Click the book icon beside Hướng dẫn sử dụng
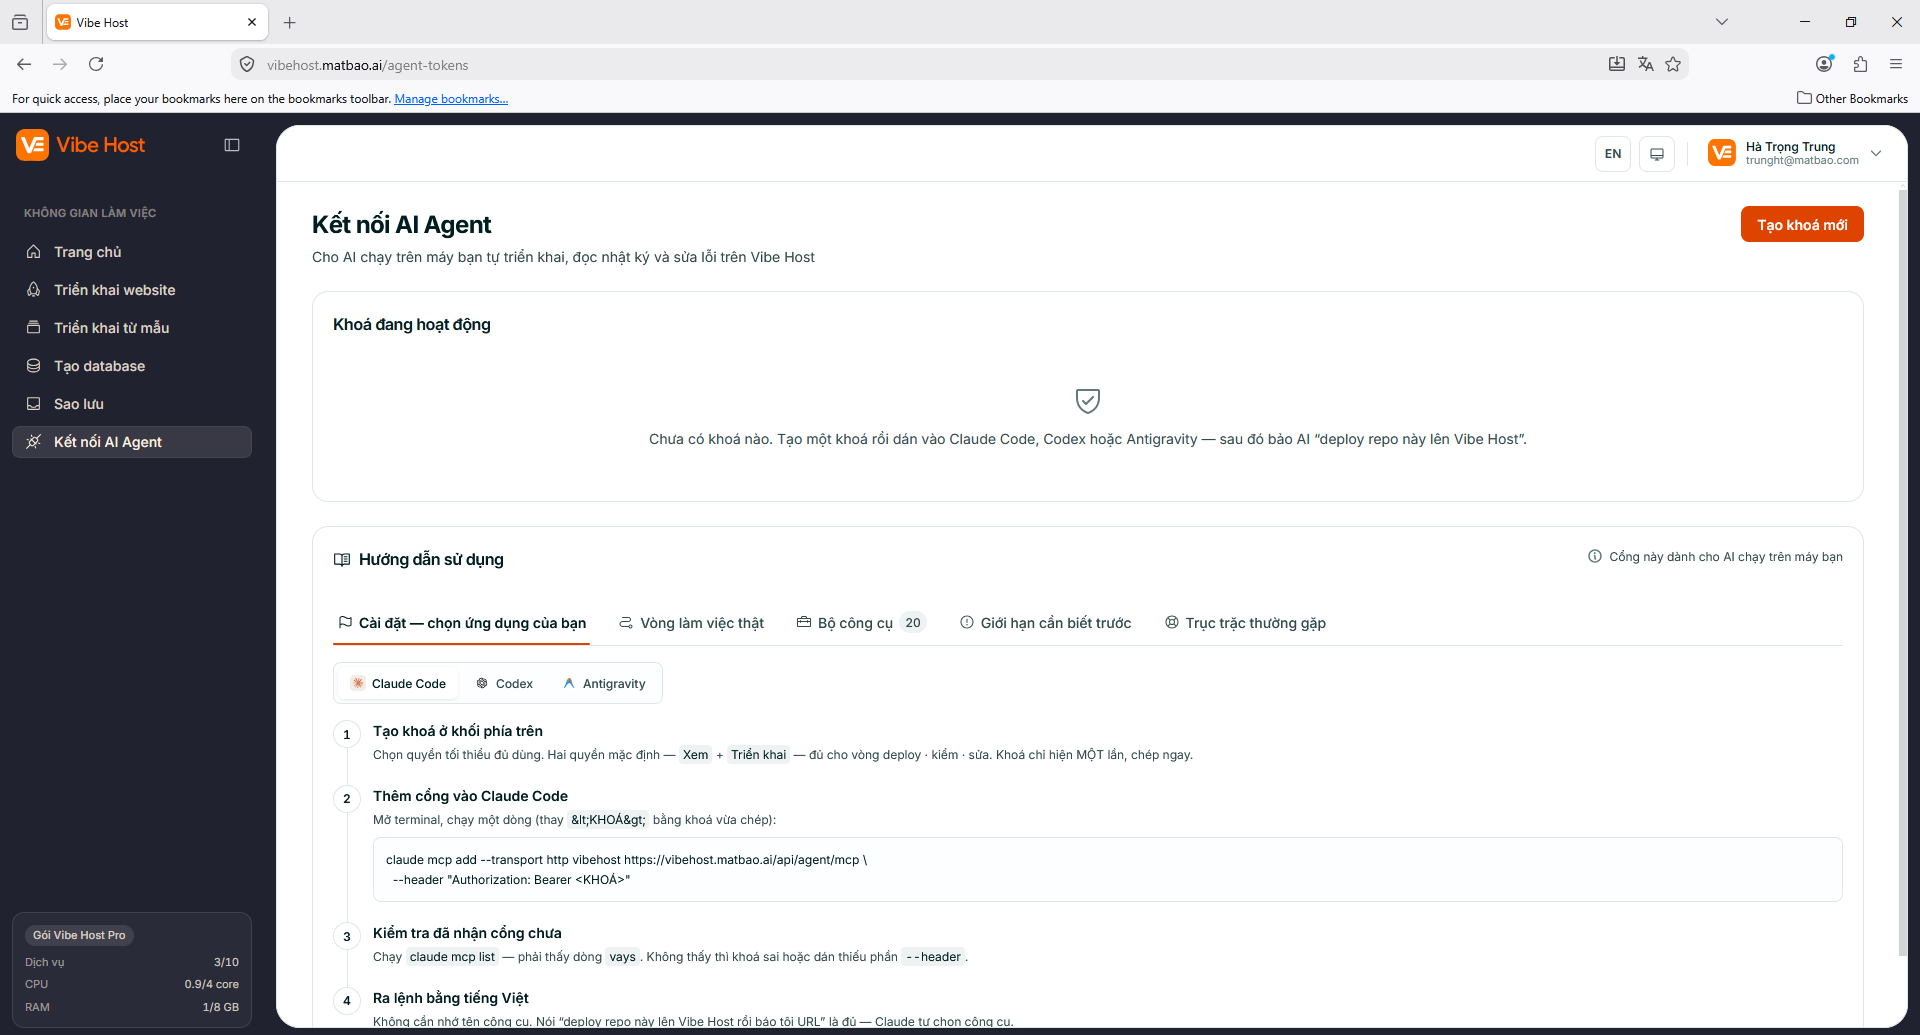 coord(342,560)
